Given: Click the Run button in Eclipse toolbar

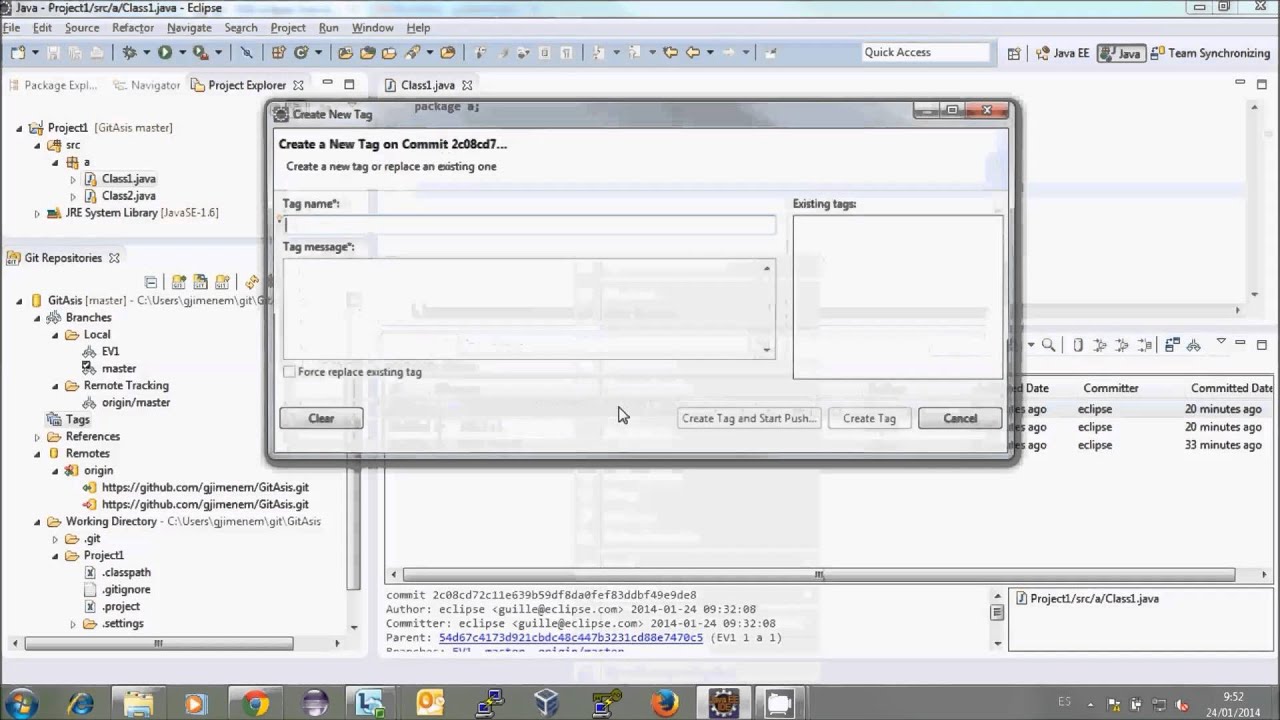Looking at the screenshot, I should click(x=165, y=53).
